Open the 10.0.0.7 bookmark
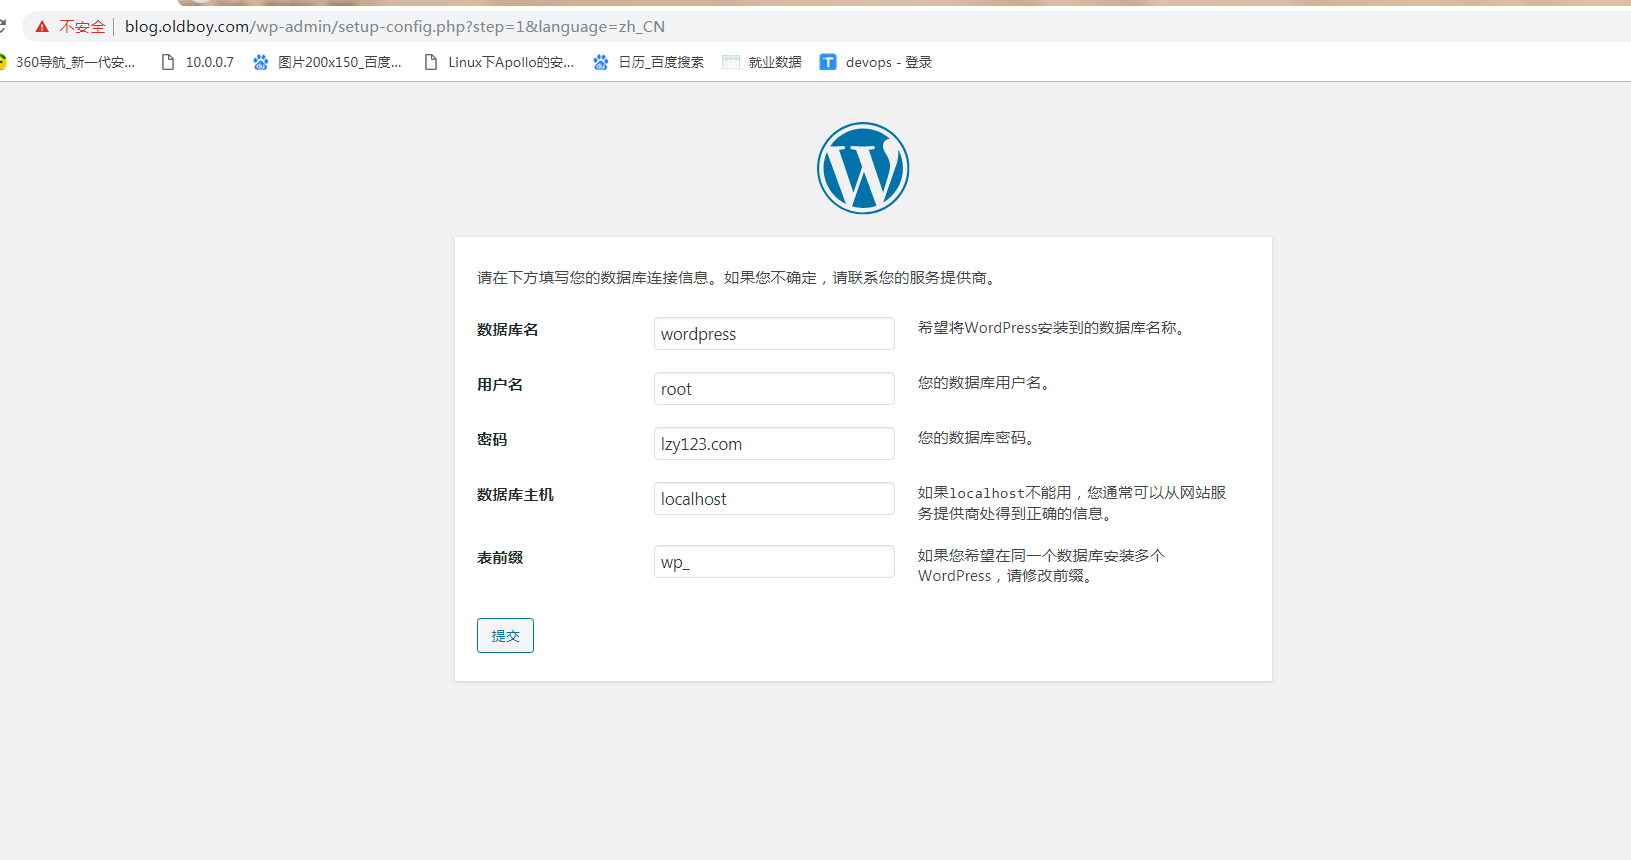Viewport: 1631px width, 860px height. pos(197,62)
